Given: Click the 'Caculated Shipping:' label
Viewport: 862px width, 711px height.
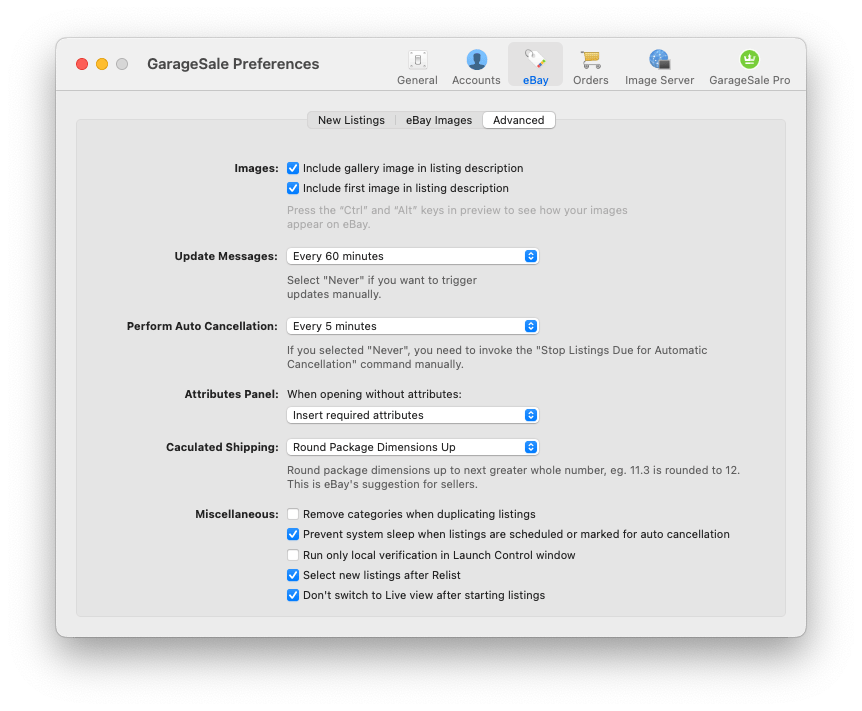Looking at the screenshot, I should pos(222,447).
